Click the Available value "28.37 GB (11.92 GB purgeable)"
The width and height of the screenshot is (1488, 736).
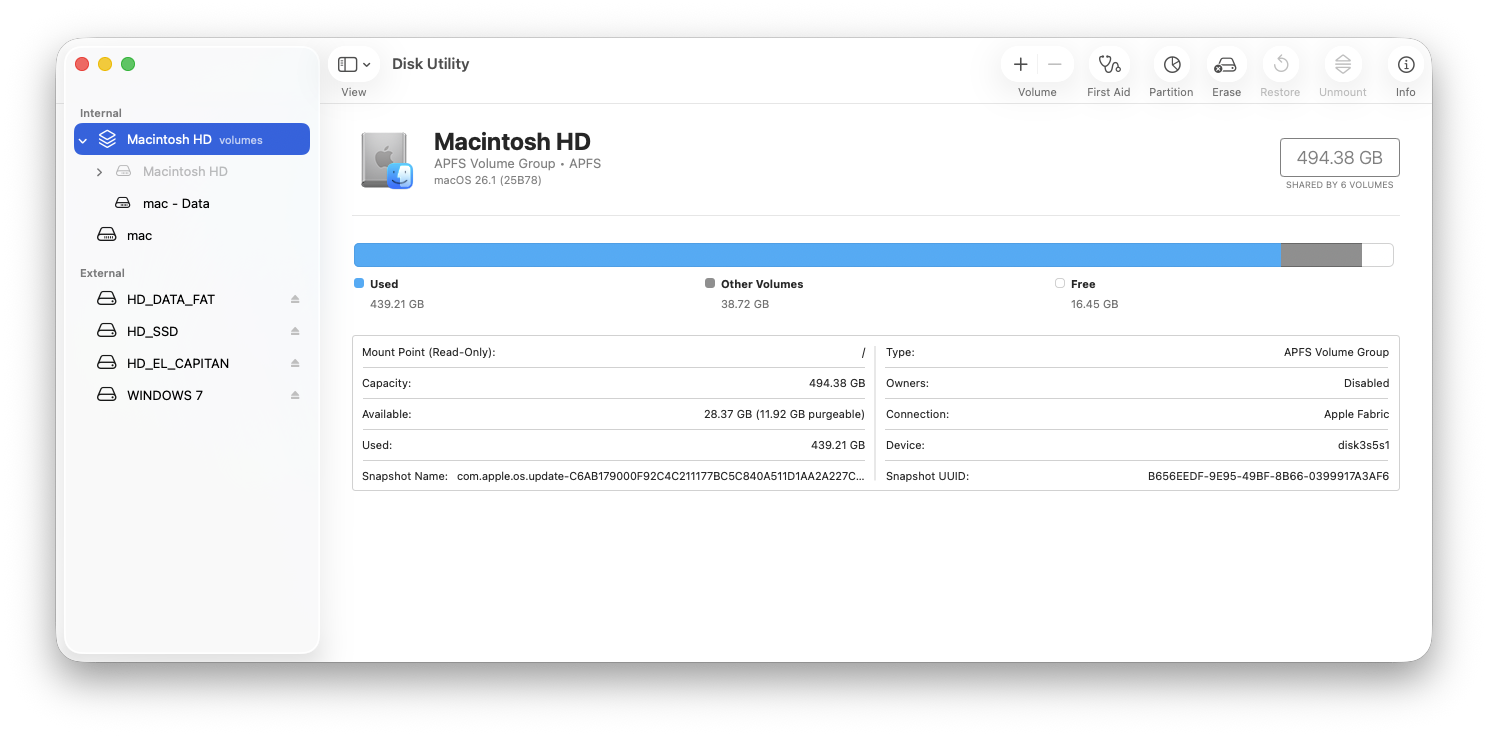pos(784,414)
